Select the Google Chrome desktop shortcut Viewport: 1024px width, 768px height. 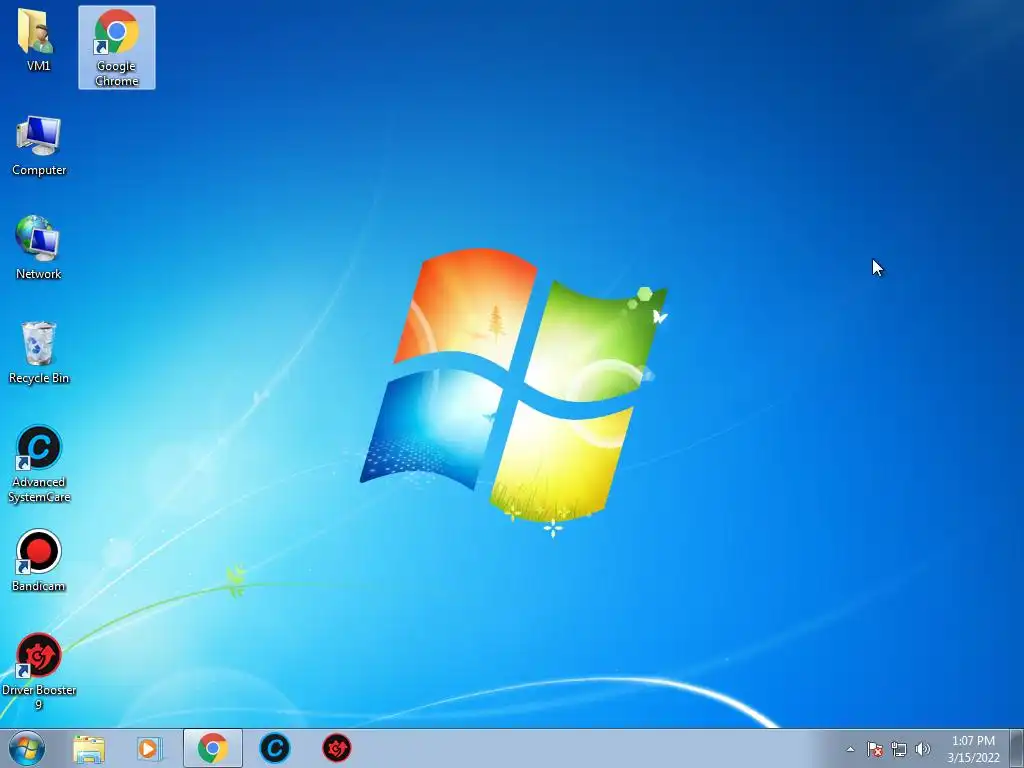coord(117,48)
